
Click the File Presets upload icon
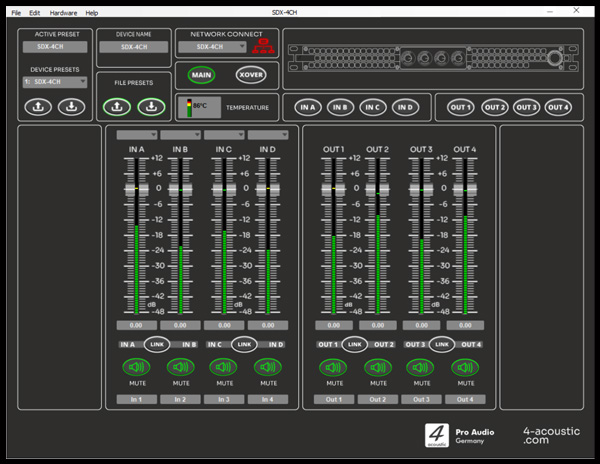(x=117, y=106)
